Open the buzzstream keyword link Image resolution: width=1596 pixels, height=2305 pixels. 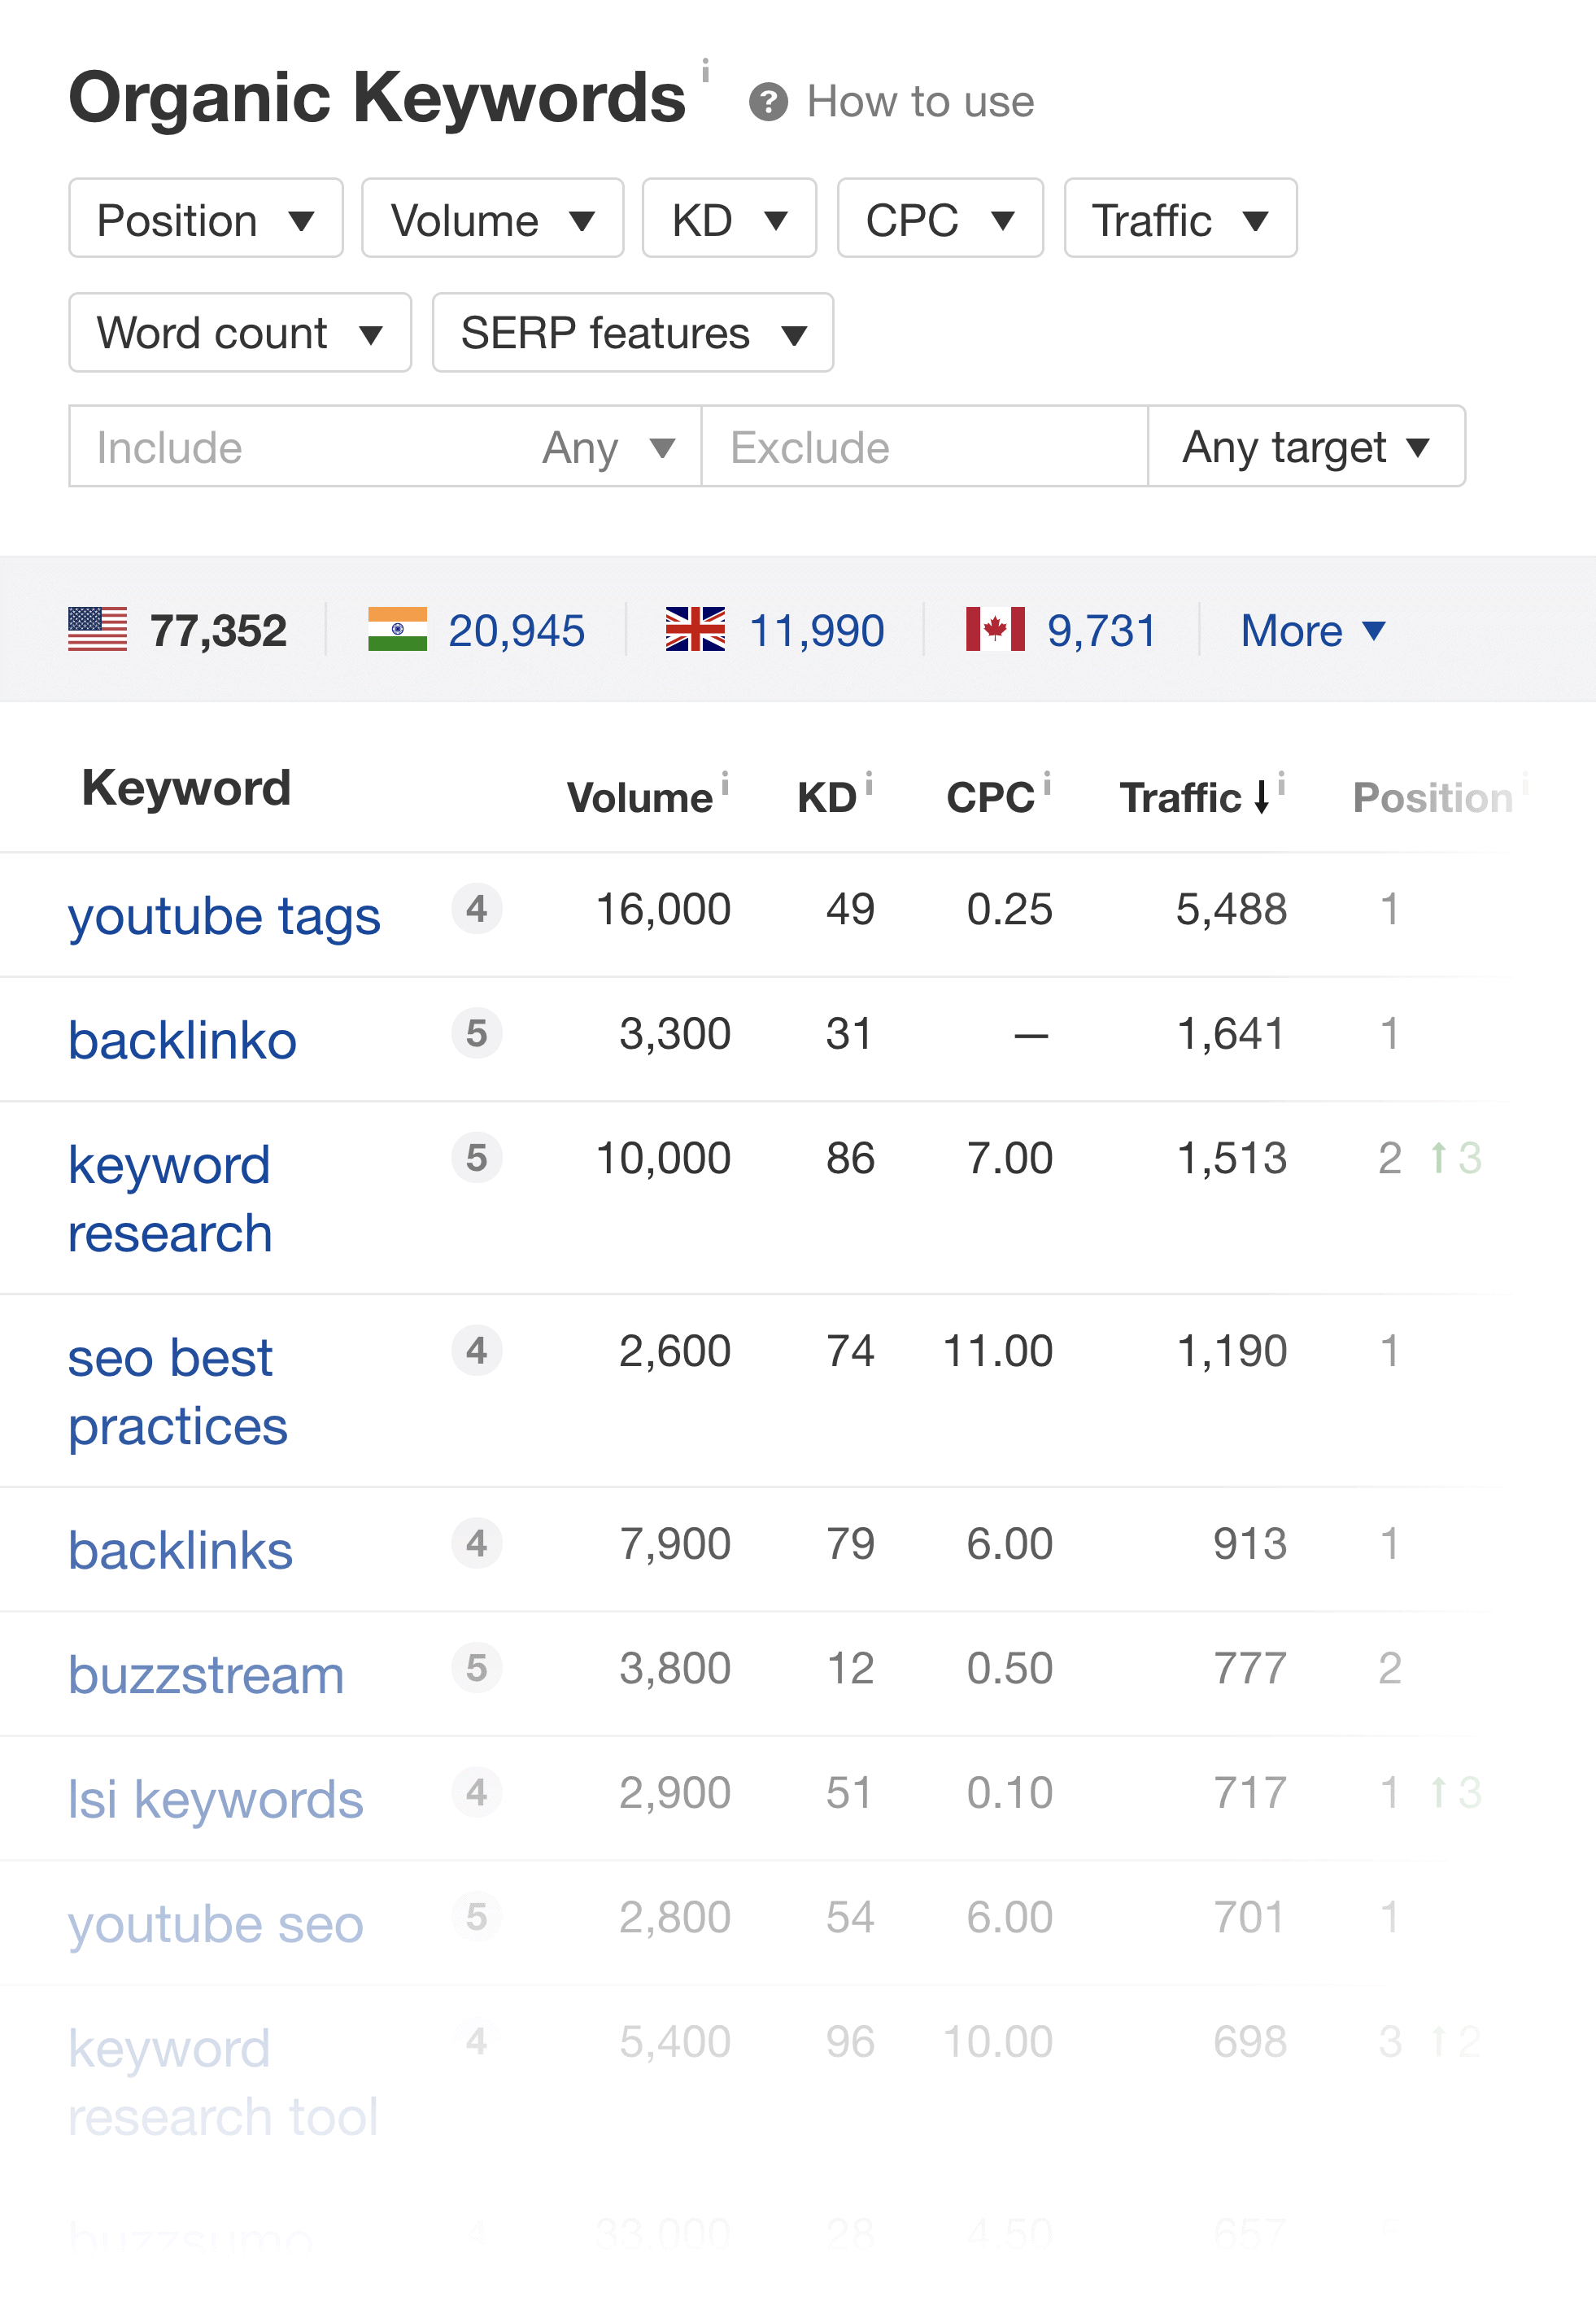[x=206, y=1675]
